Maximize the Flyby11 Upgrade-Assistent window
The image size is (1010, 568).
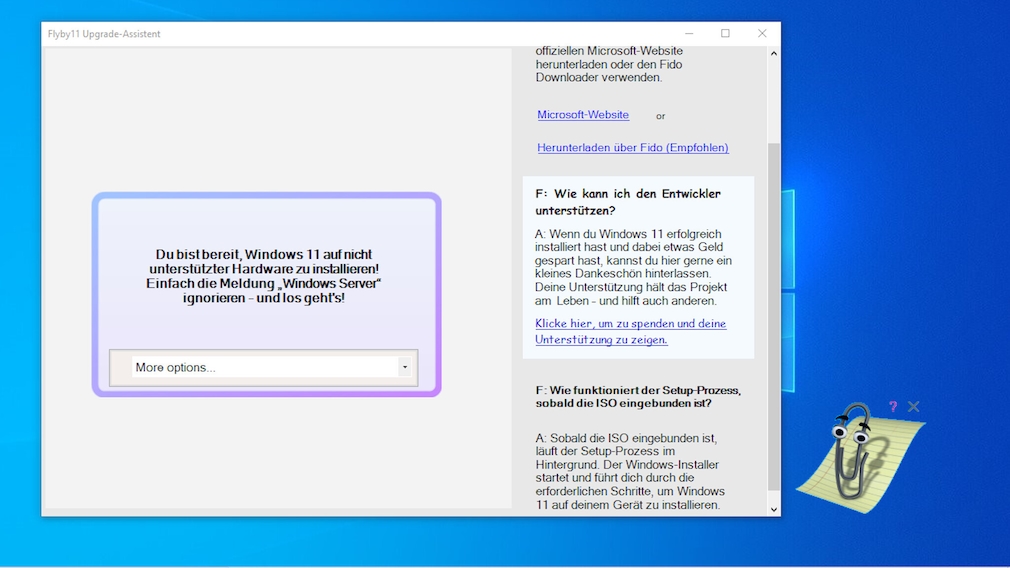click(725, 34)
